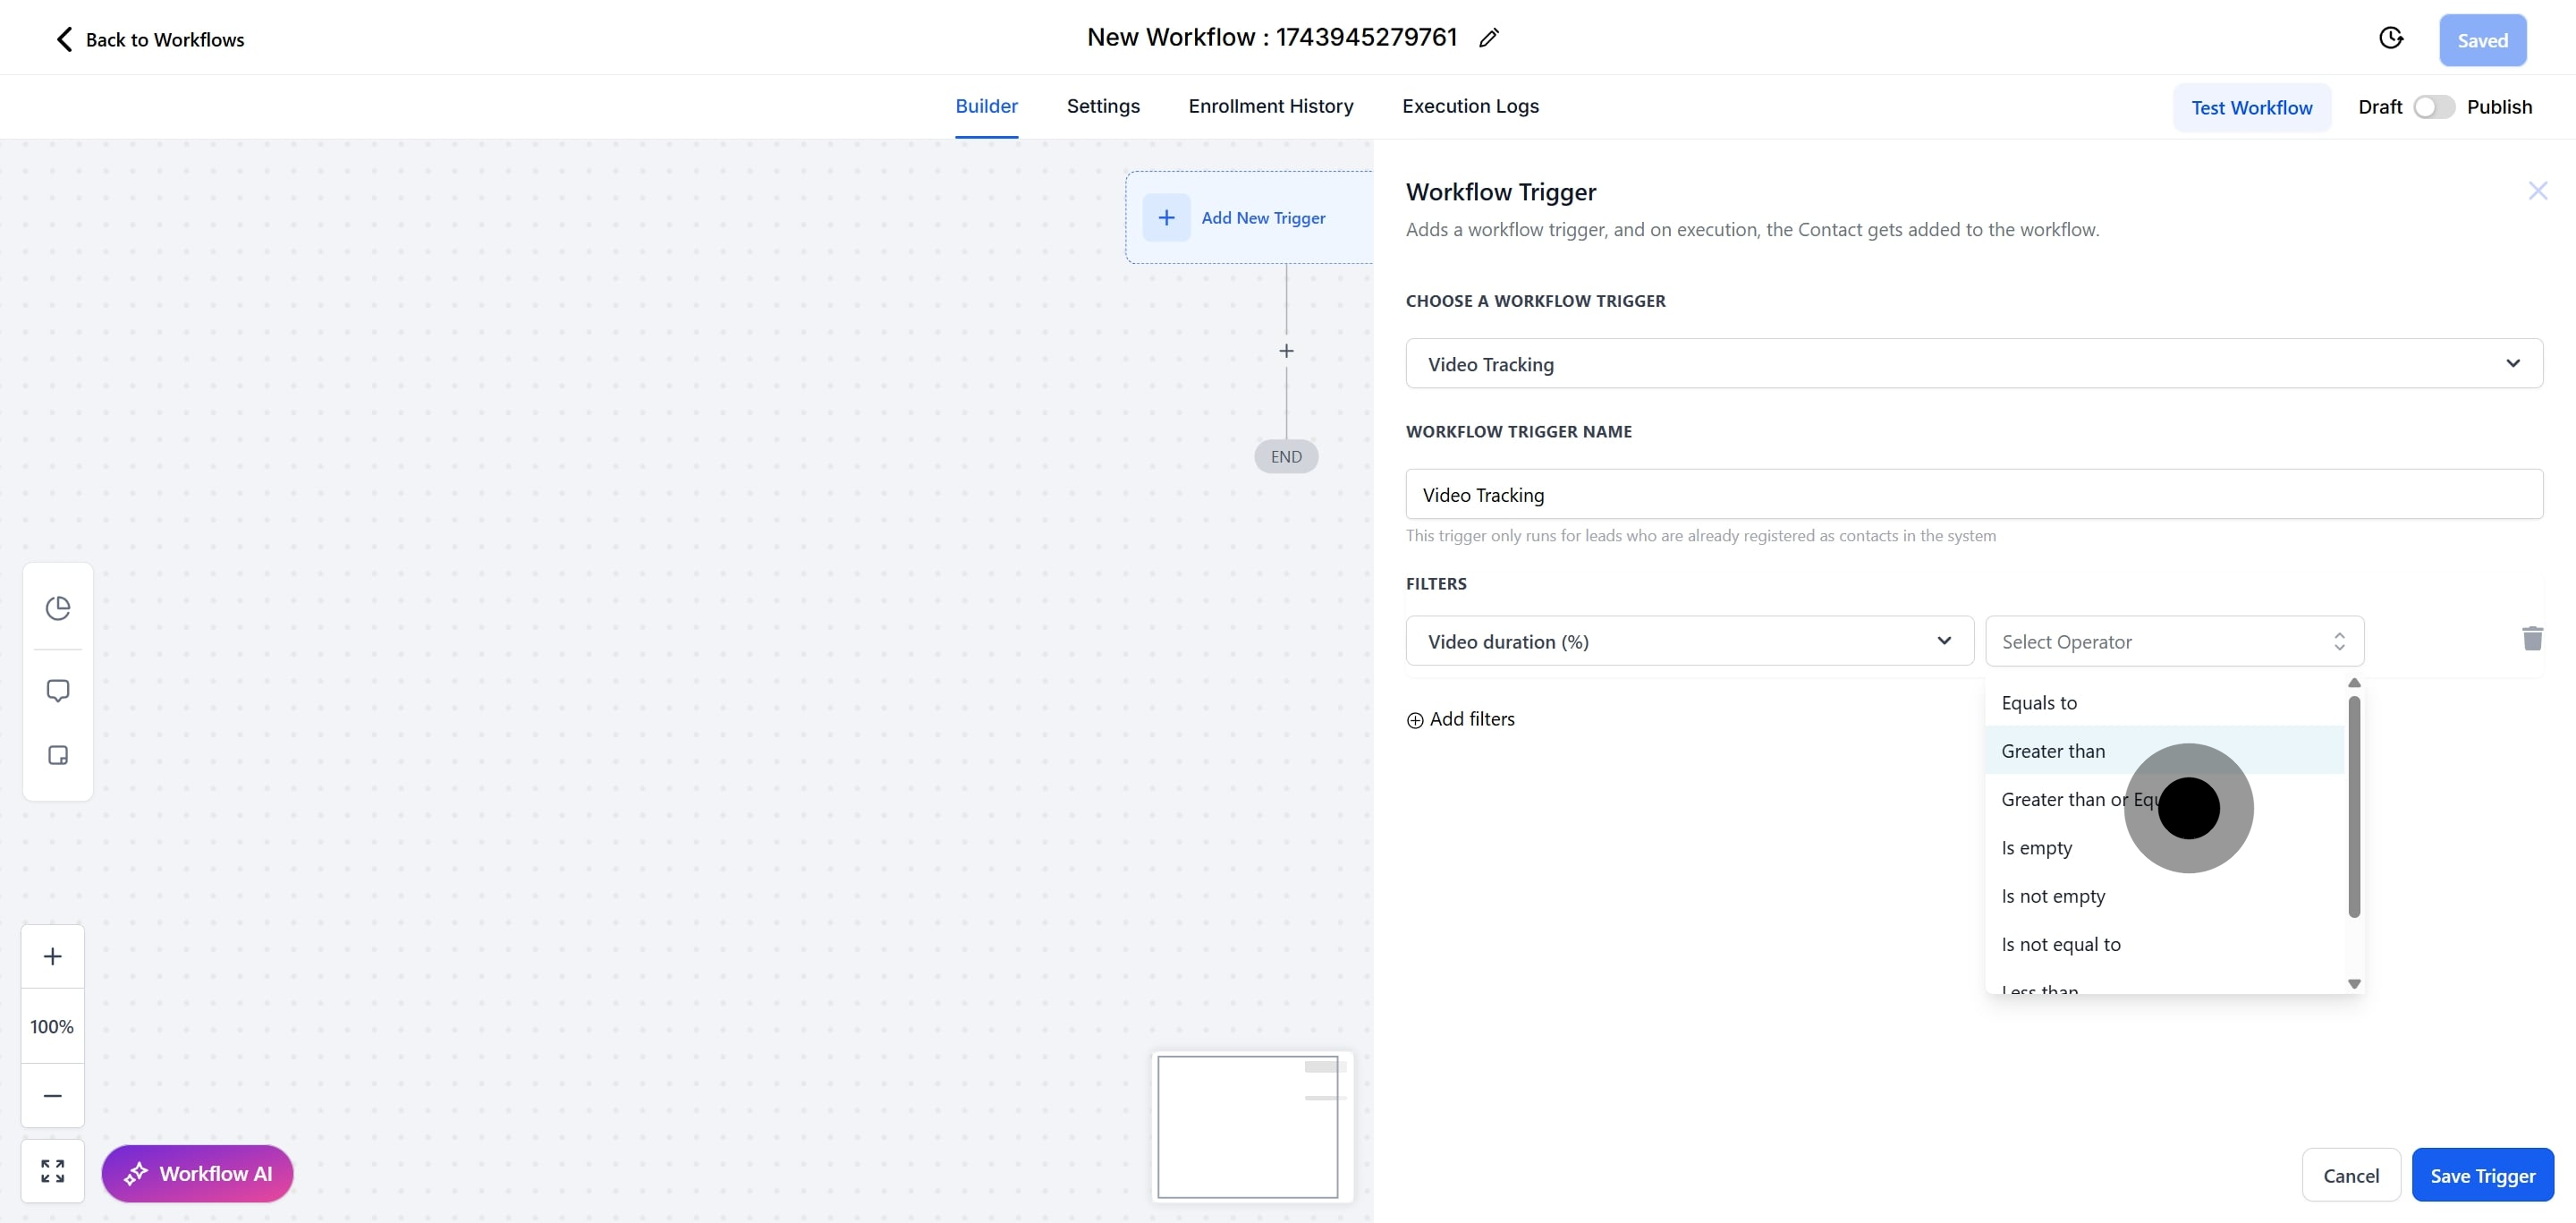Zoom in on the canvas
The image size is (2576, 1223).
53,956
